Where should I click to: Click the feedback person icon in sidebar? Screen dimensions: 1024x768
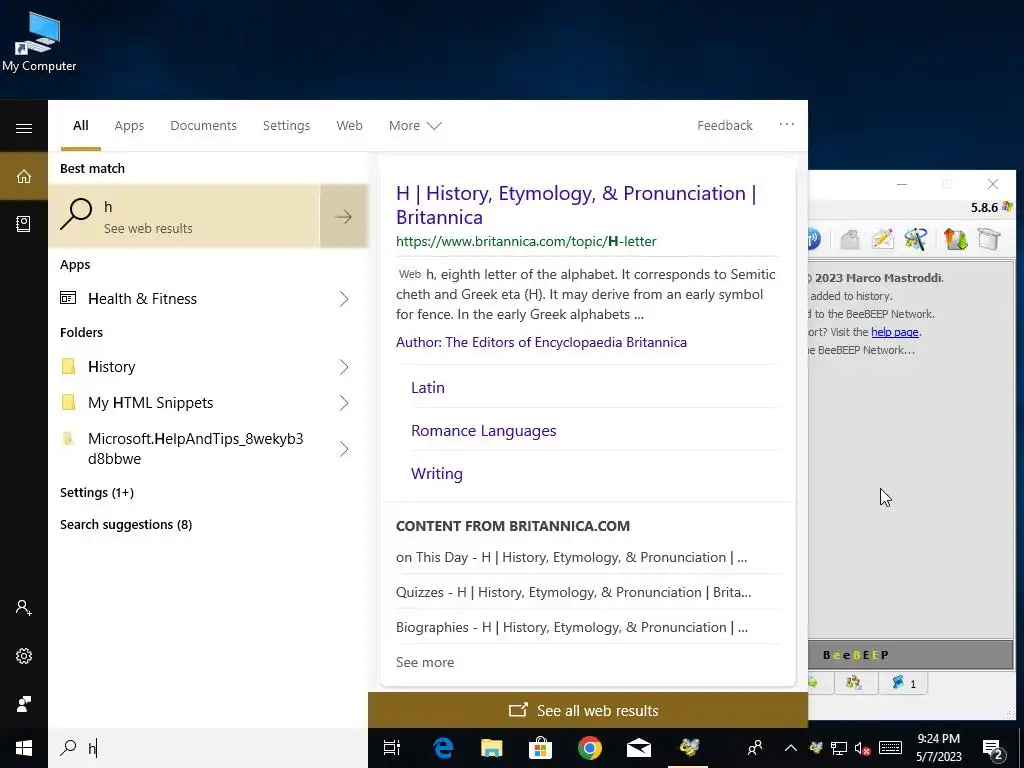24,703
